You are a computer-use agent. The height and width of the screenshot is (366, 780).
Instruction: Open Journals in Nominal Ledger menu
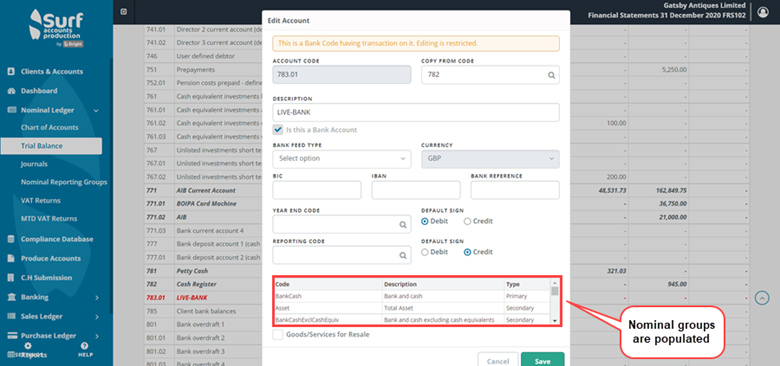34,164
